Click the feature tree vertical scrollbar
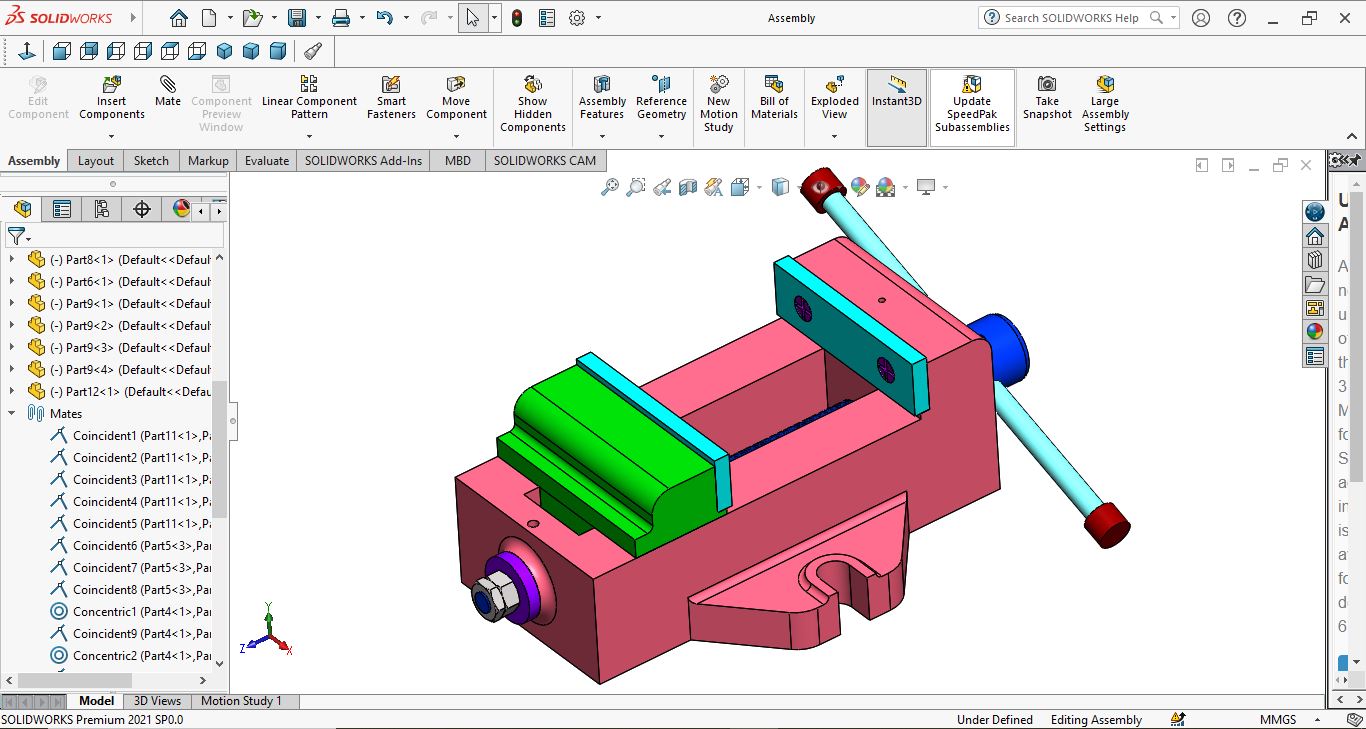Viewport: 1366px width, 729px height. click(220, 449)
